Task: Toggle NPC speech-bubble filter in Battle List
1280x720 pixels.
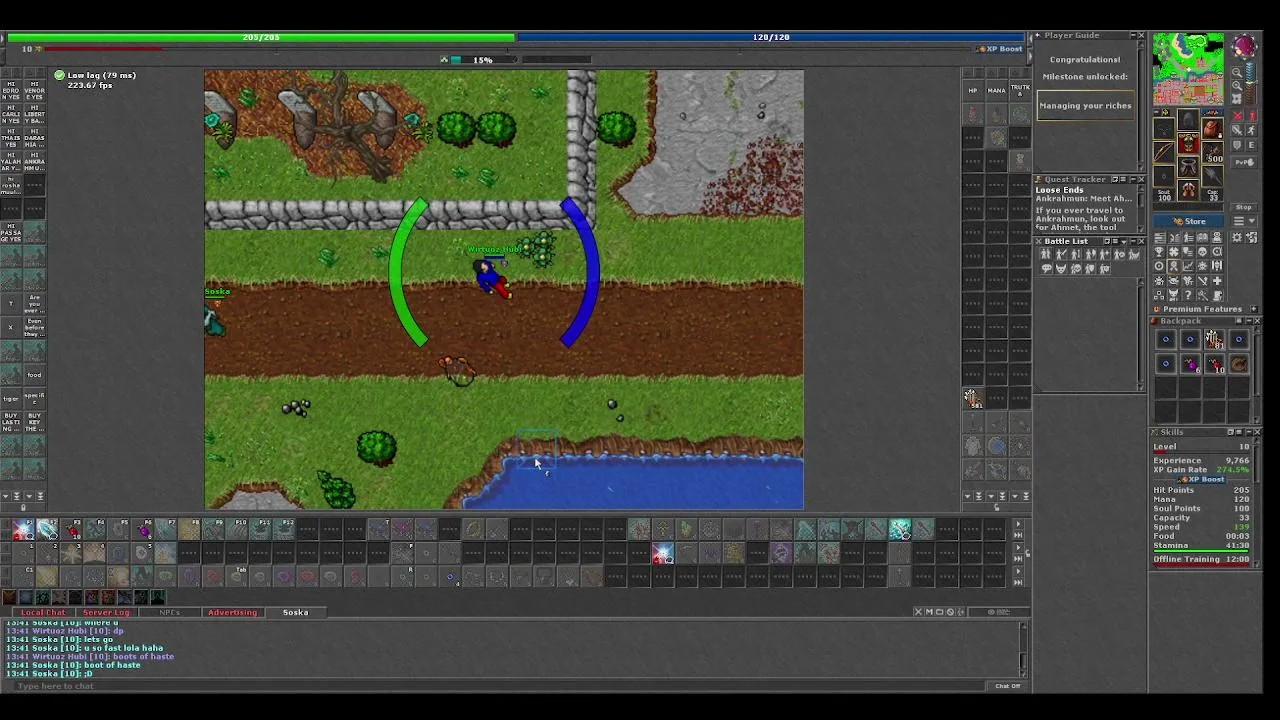Action: (x=1047, y=269)
